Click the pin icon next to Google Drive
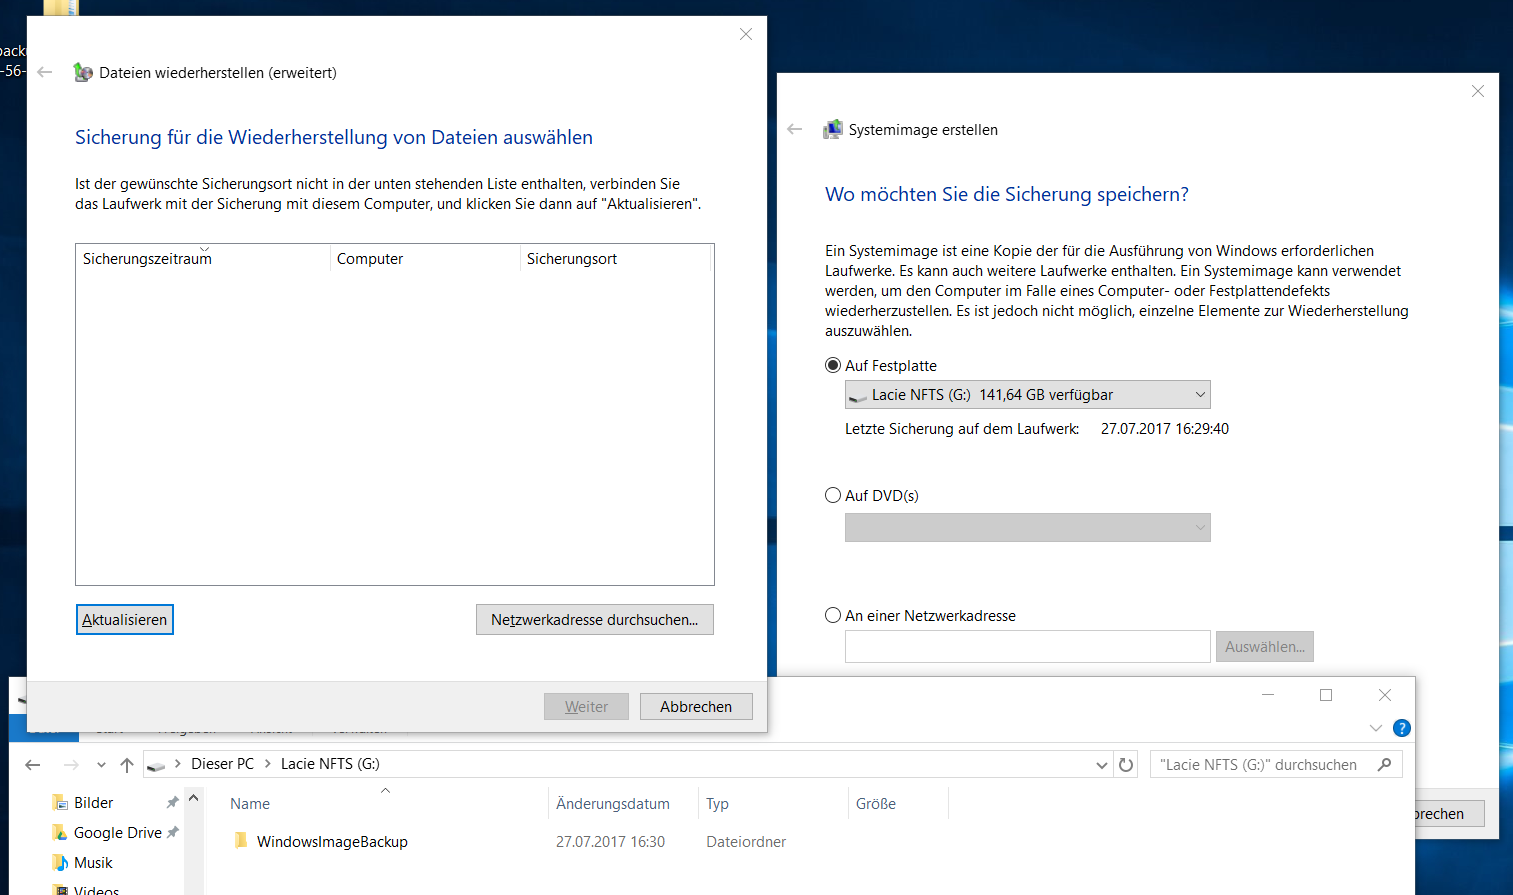The height and width of the screenshot is (895, 1513). [172, 832]
